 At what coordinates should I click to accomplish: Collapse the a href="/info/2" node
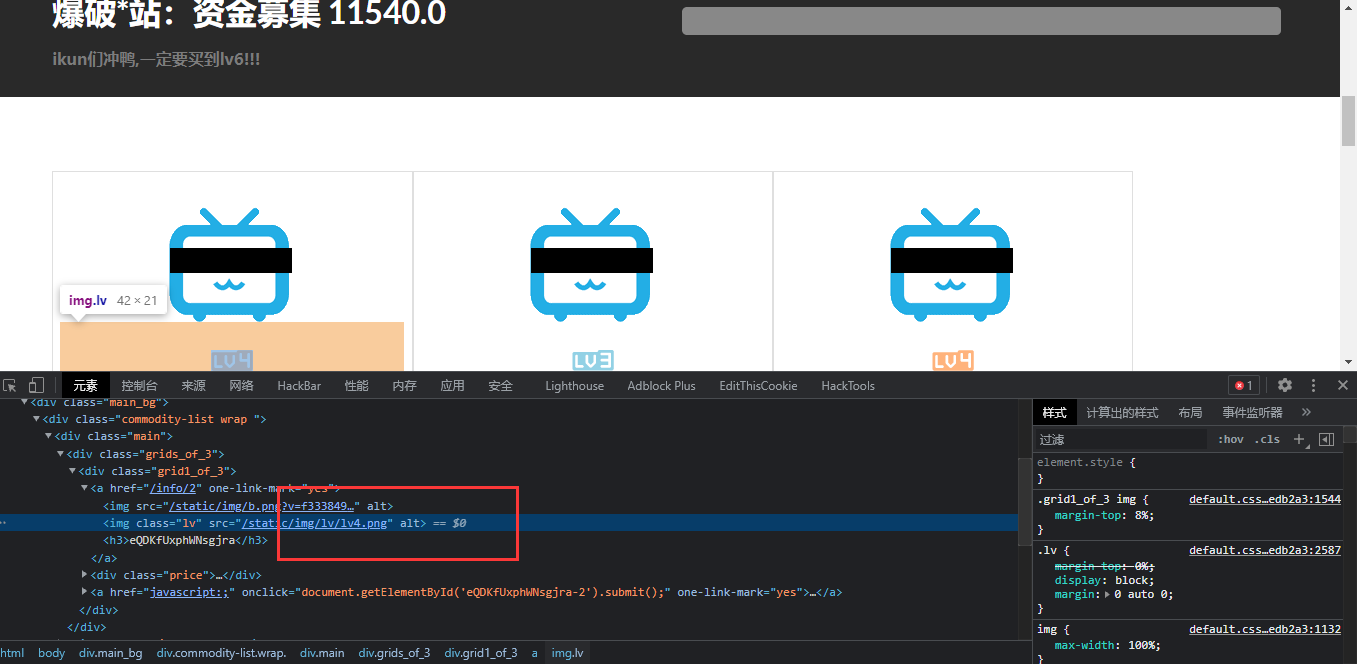point(86,488)
